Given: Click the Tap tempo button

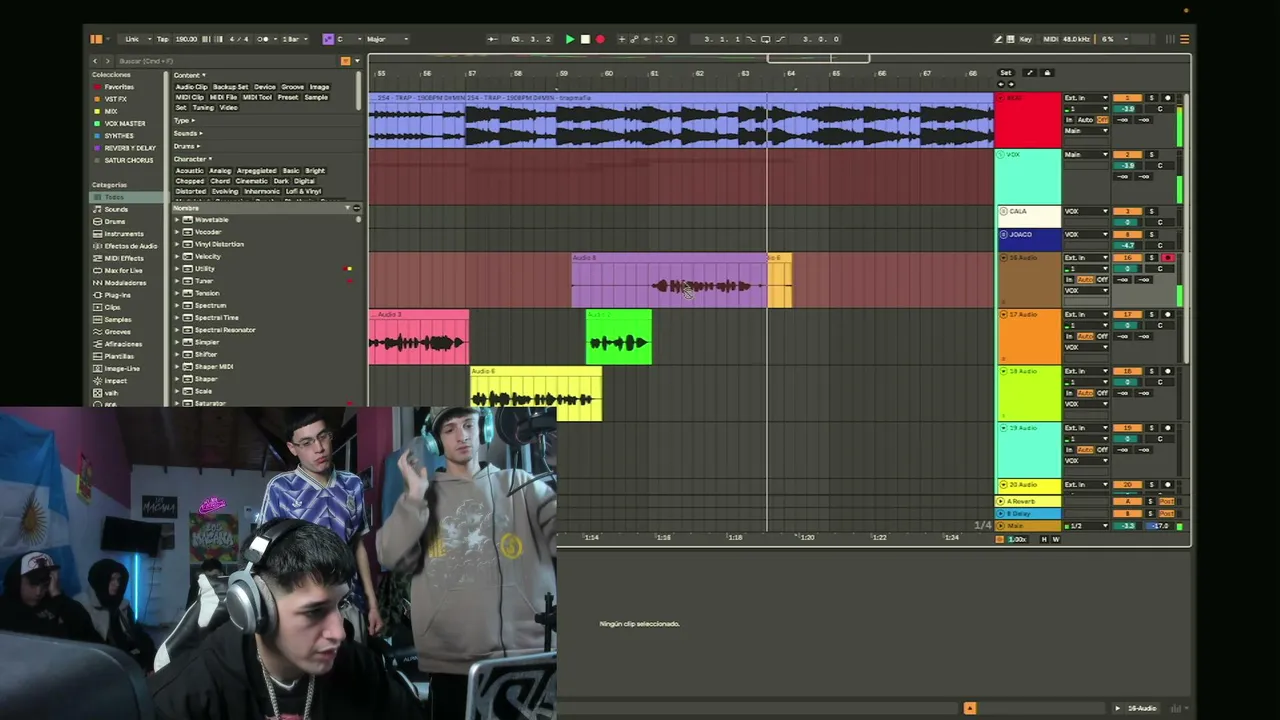Looking at the screenshot, I should pyautogui.click(x=163, y=39).
